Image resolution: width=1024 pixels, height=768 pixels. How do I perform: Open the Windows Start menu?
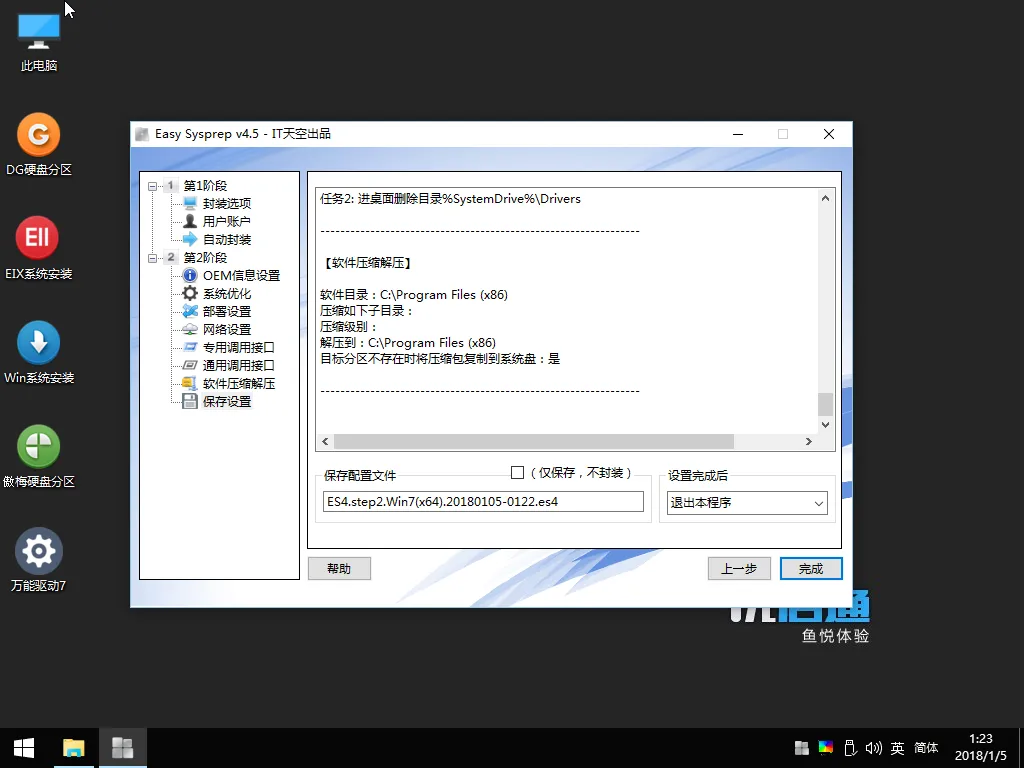pos(24,748)
